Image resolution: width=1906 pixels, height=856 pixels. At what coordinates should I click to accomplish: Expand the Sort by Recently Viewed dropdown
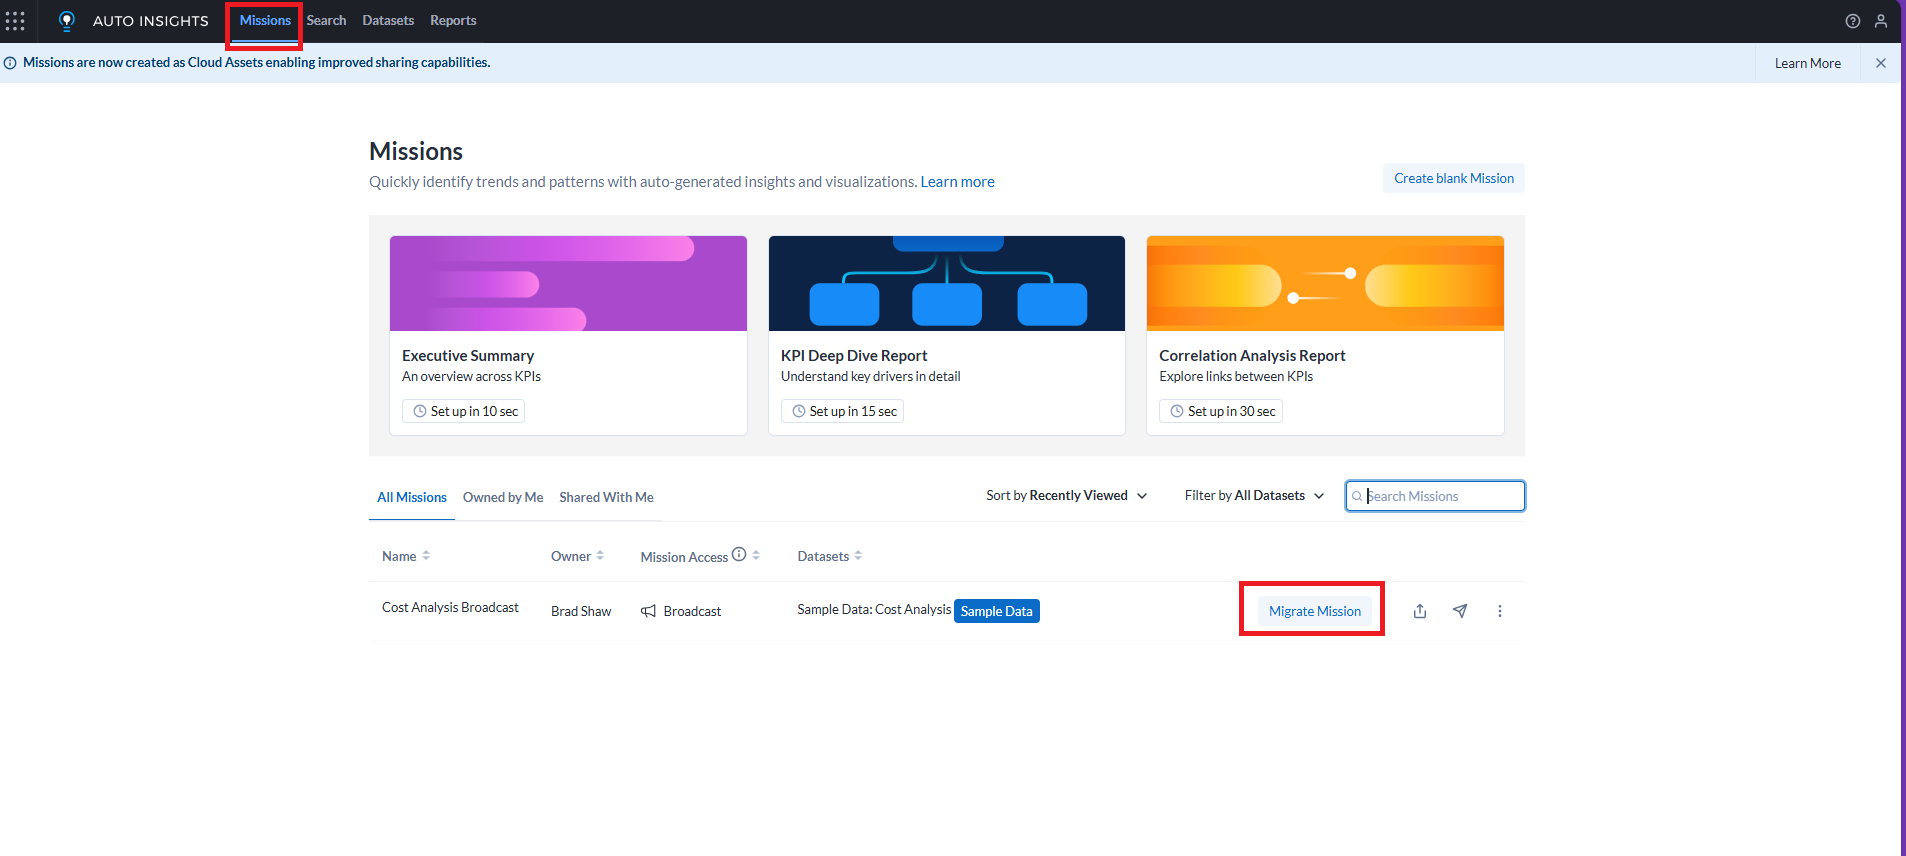pos(1066,496)
